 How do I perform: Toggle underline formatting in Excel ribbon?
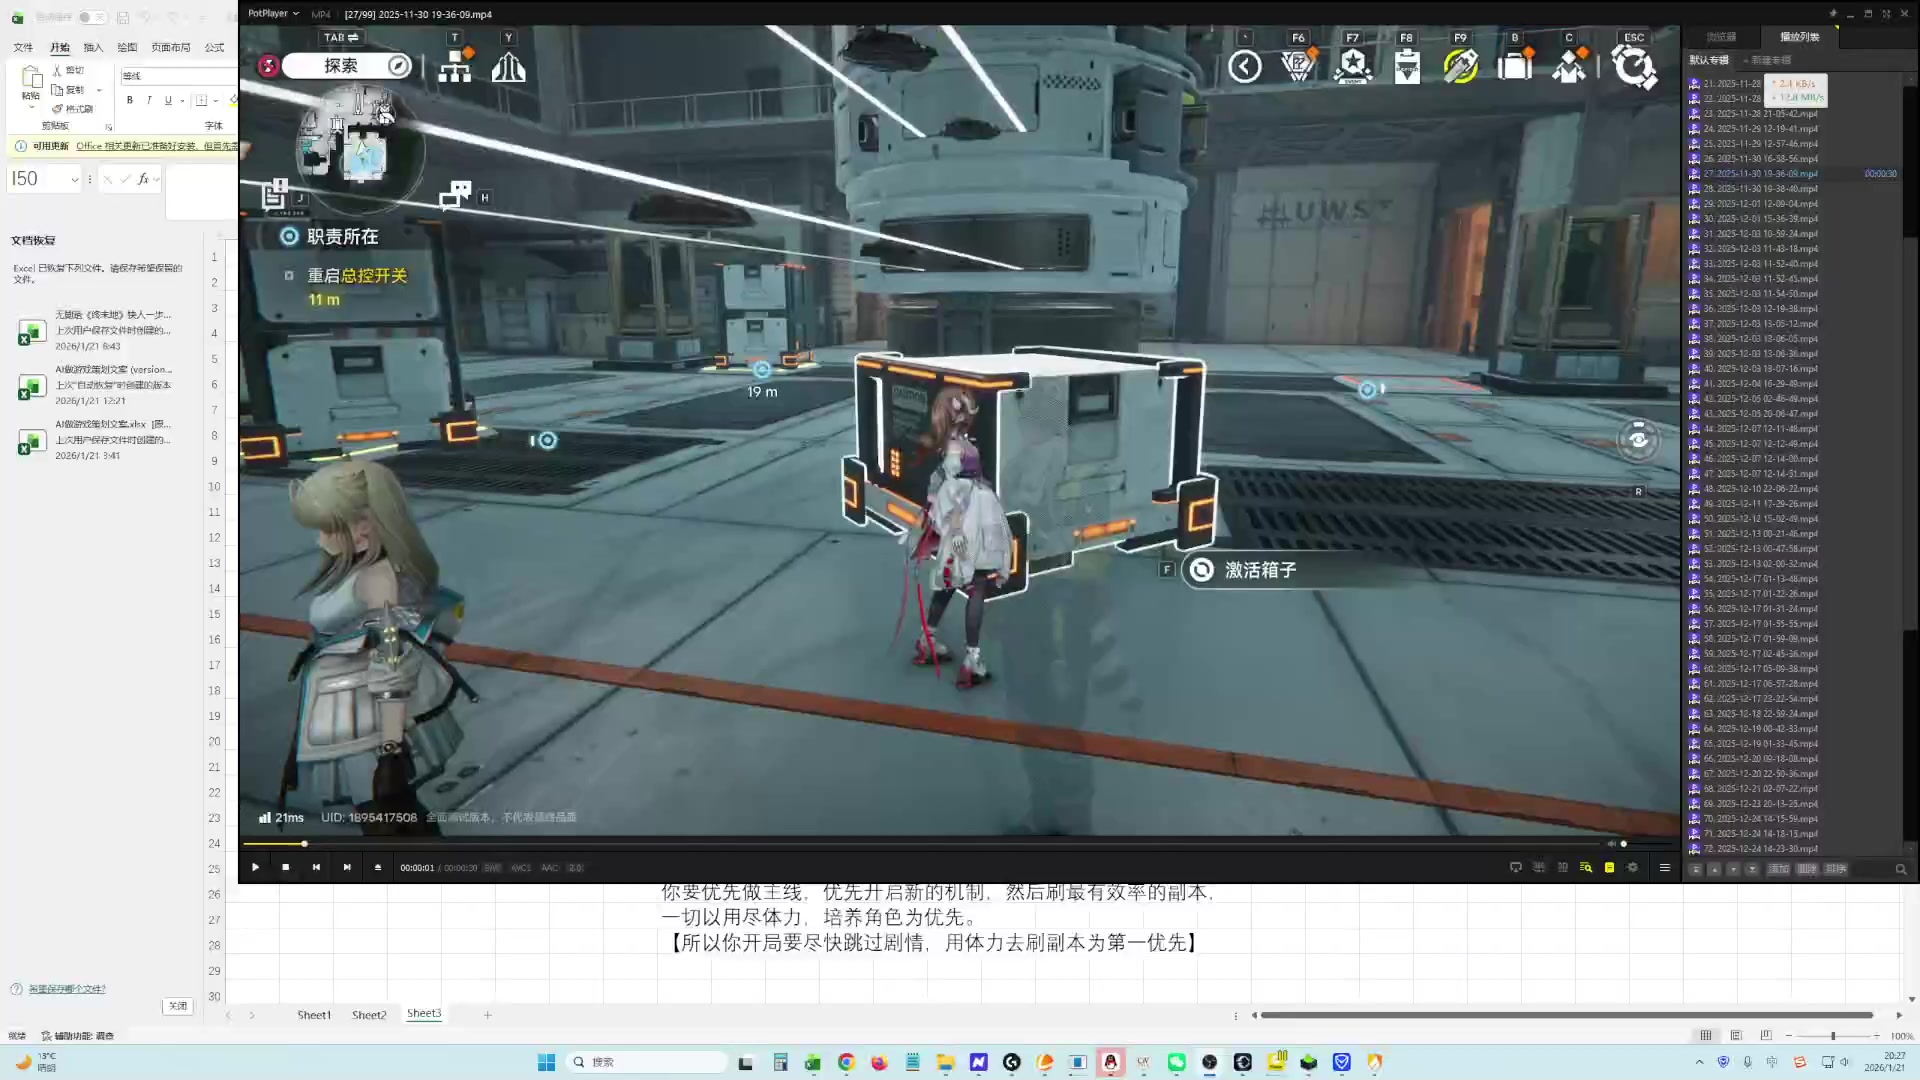pos(168,100)
